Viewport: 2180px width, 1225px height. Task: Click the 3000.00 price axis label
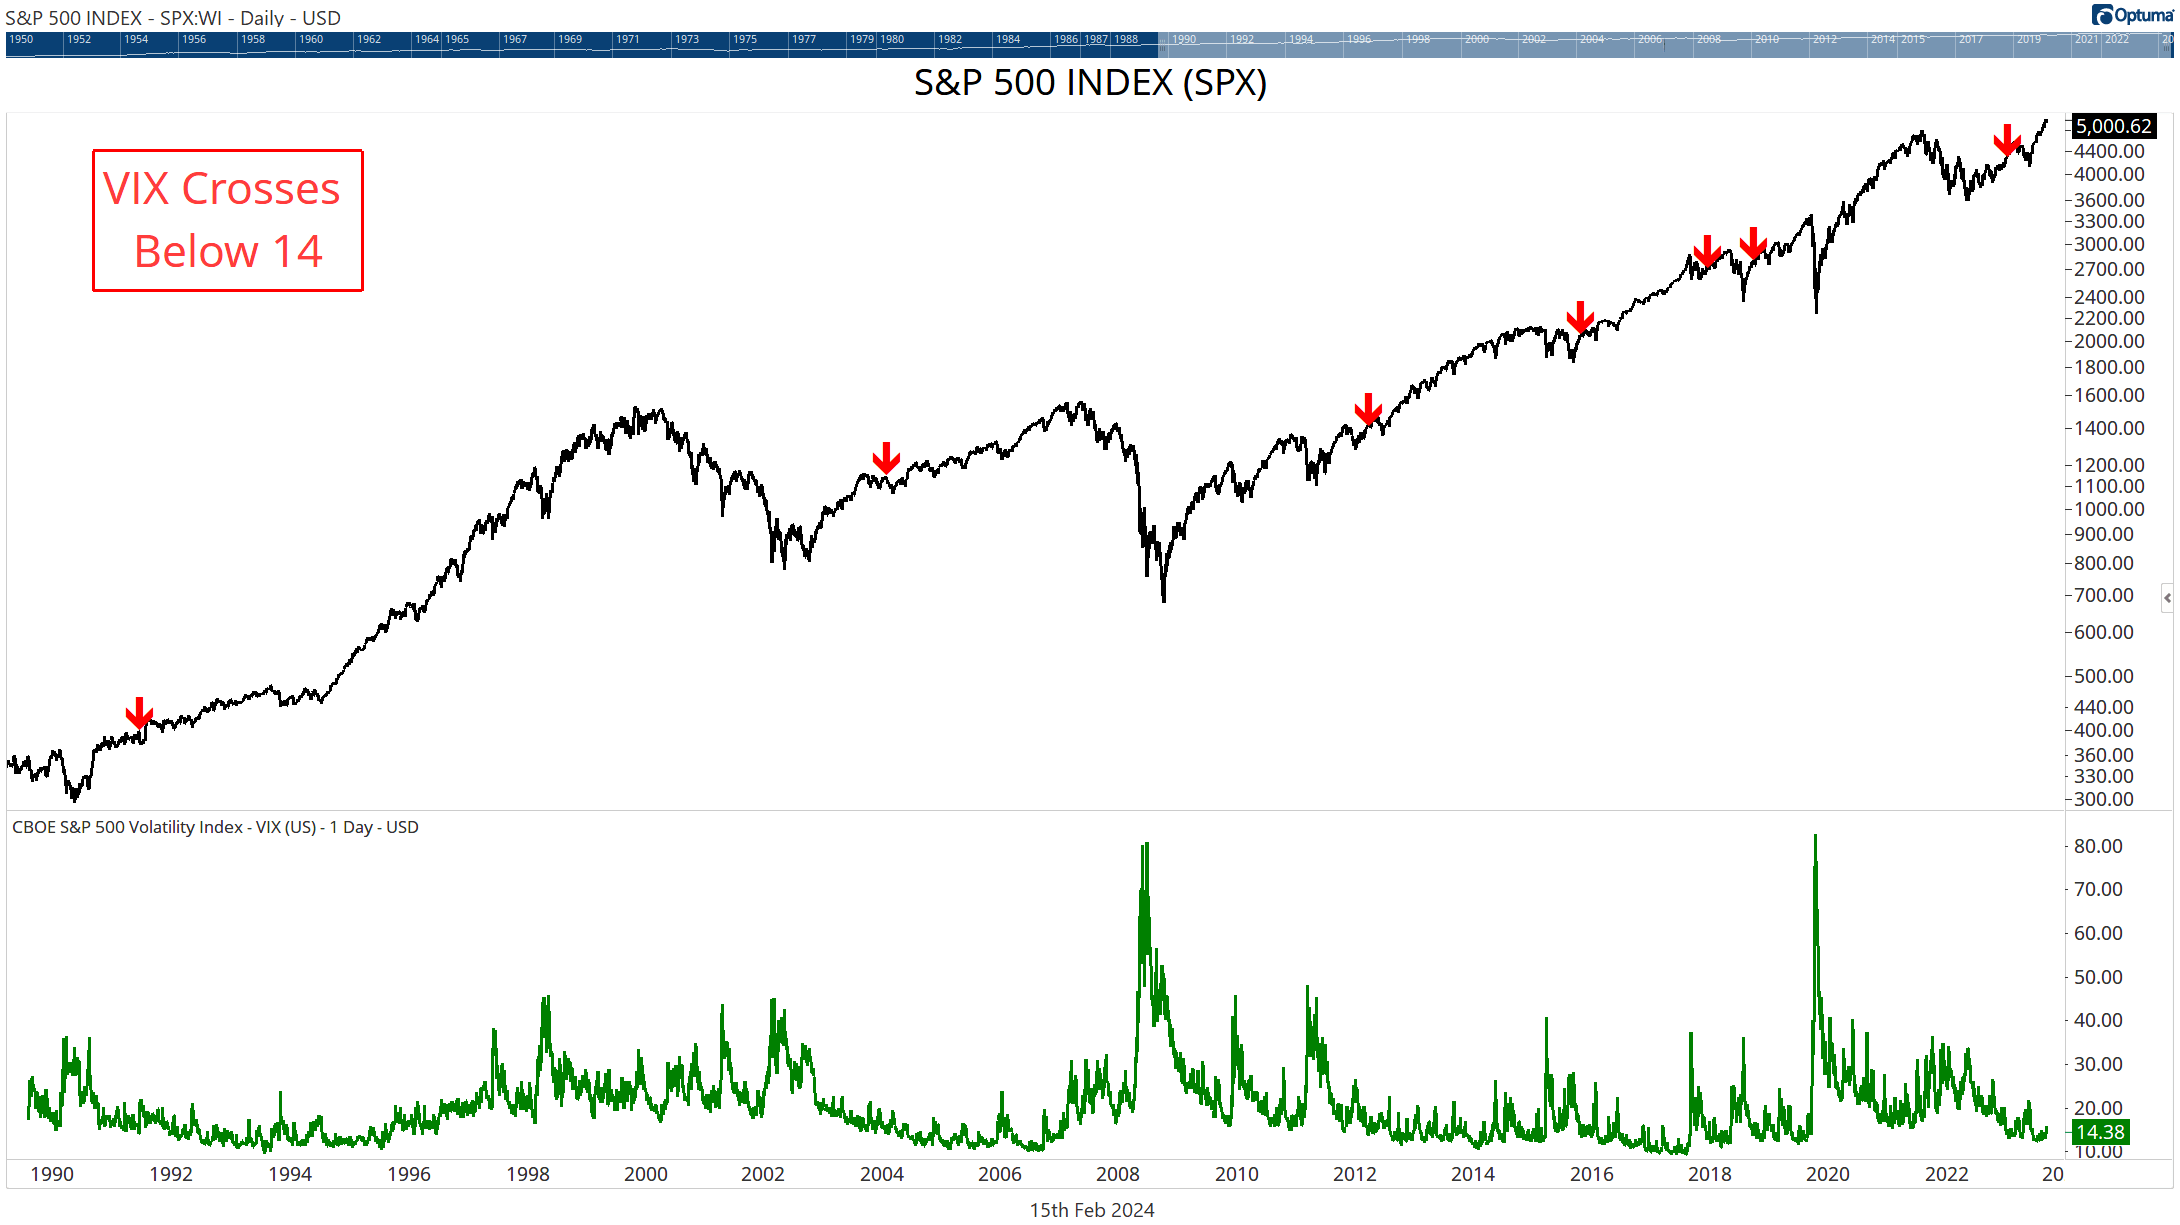click(2109, 244)
